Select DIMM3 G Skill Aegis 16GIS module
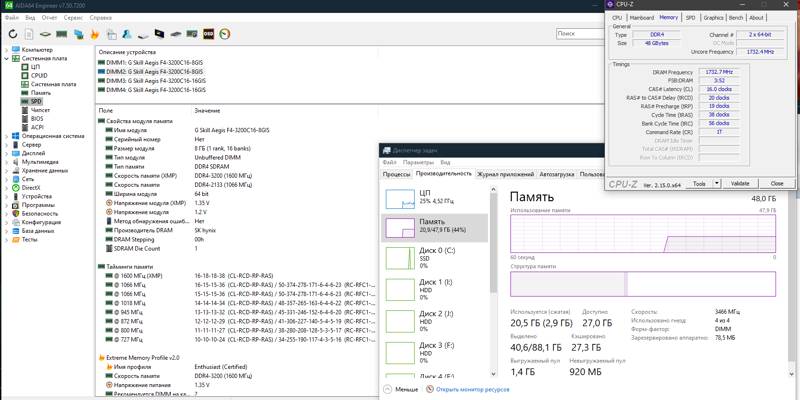This screenshot has height=400, width=800. 152,81
